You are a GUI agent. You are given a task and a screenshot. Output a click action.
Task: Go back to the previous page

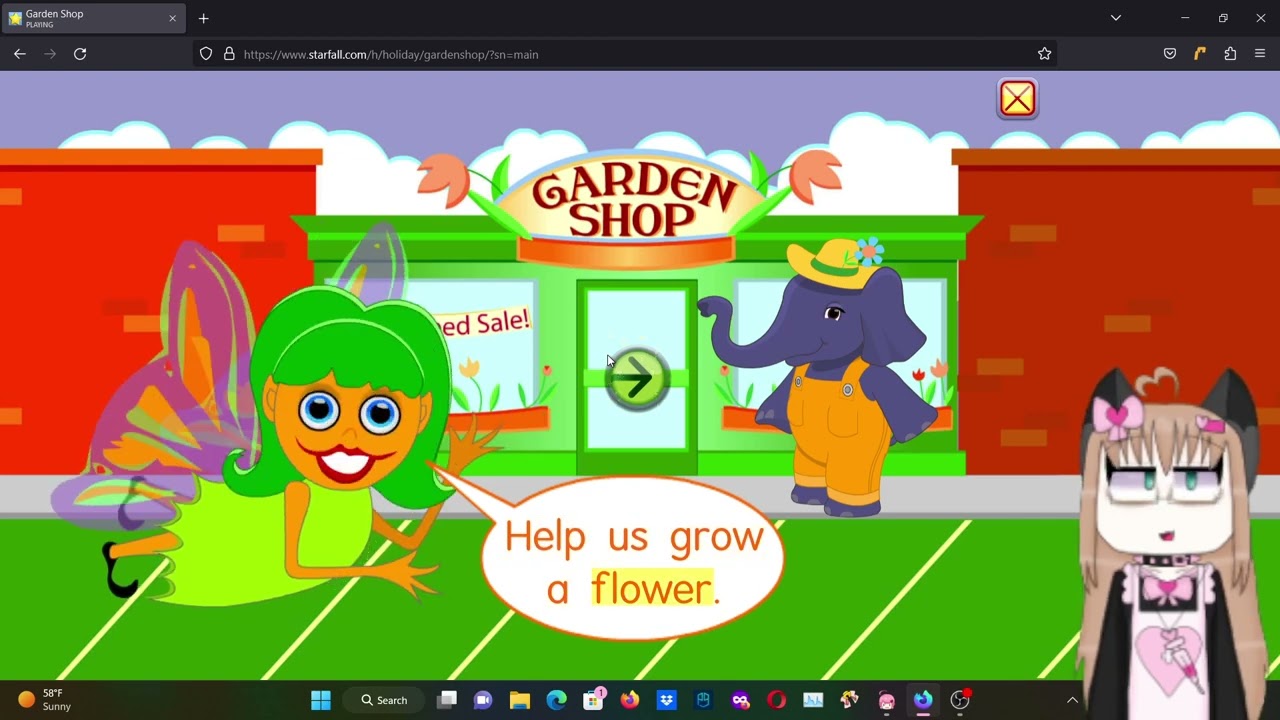(x=20, y=54)
